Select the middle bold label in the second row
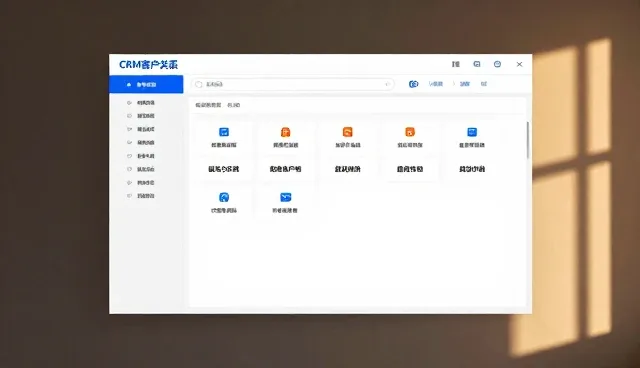Screen dimensions: 640x368 click(x=348, y=169)
